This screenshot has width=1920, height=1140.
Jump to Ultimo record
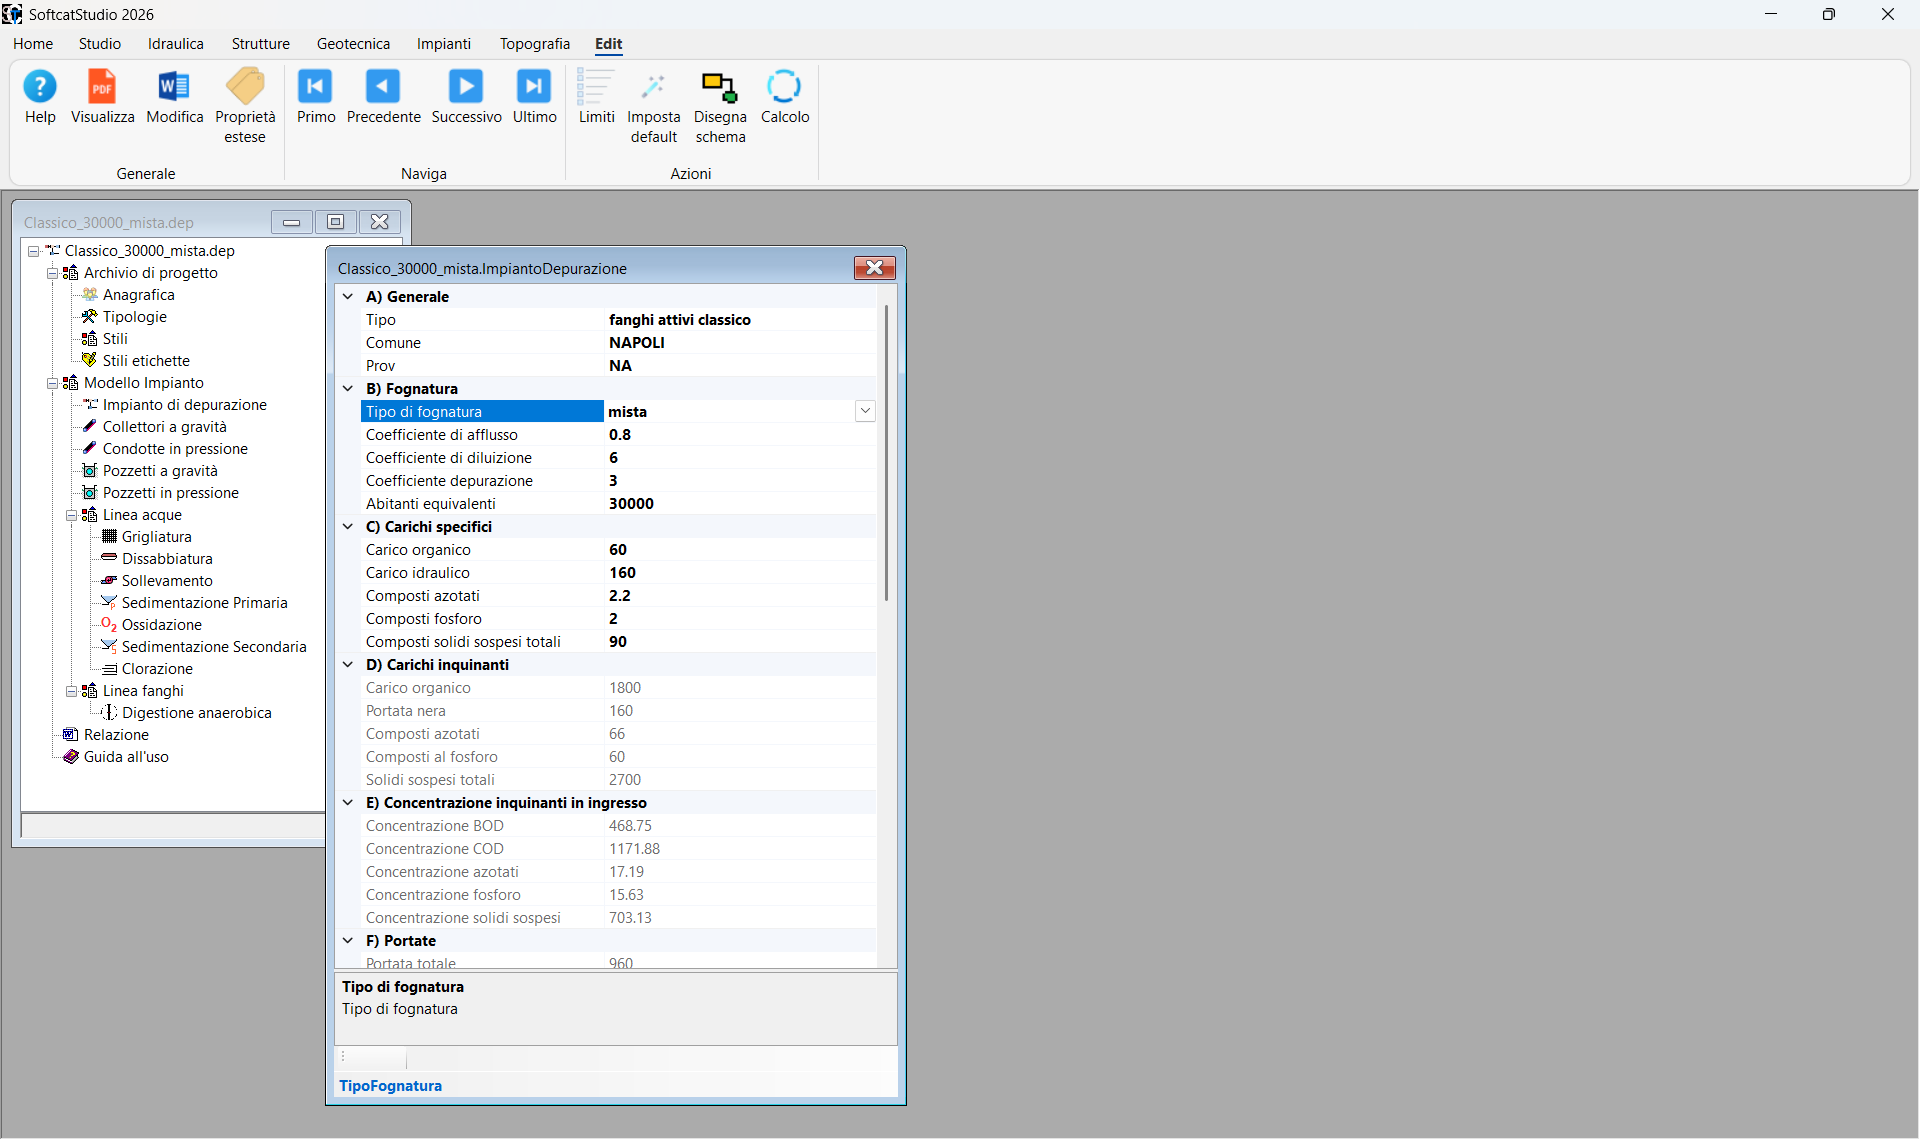pyautogui.click(x=534, y=97)
